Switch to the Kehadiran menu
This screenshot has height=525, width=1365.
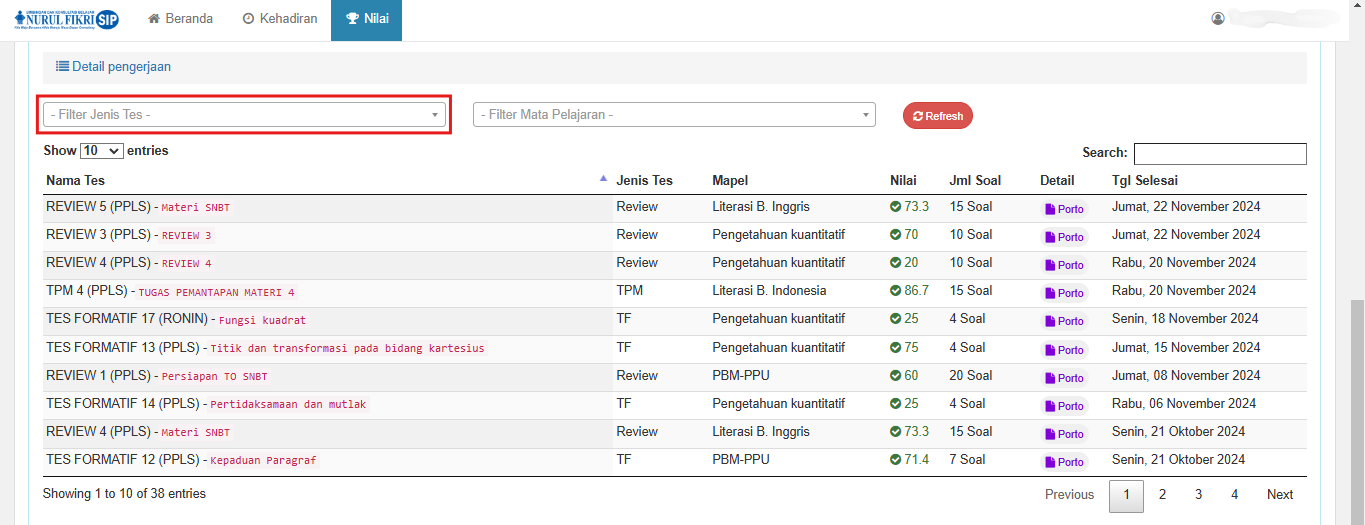pos(280,19)
